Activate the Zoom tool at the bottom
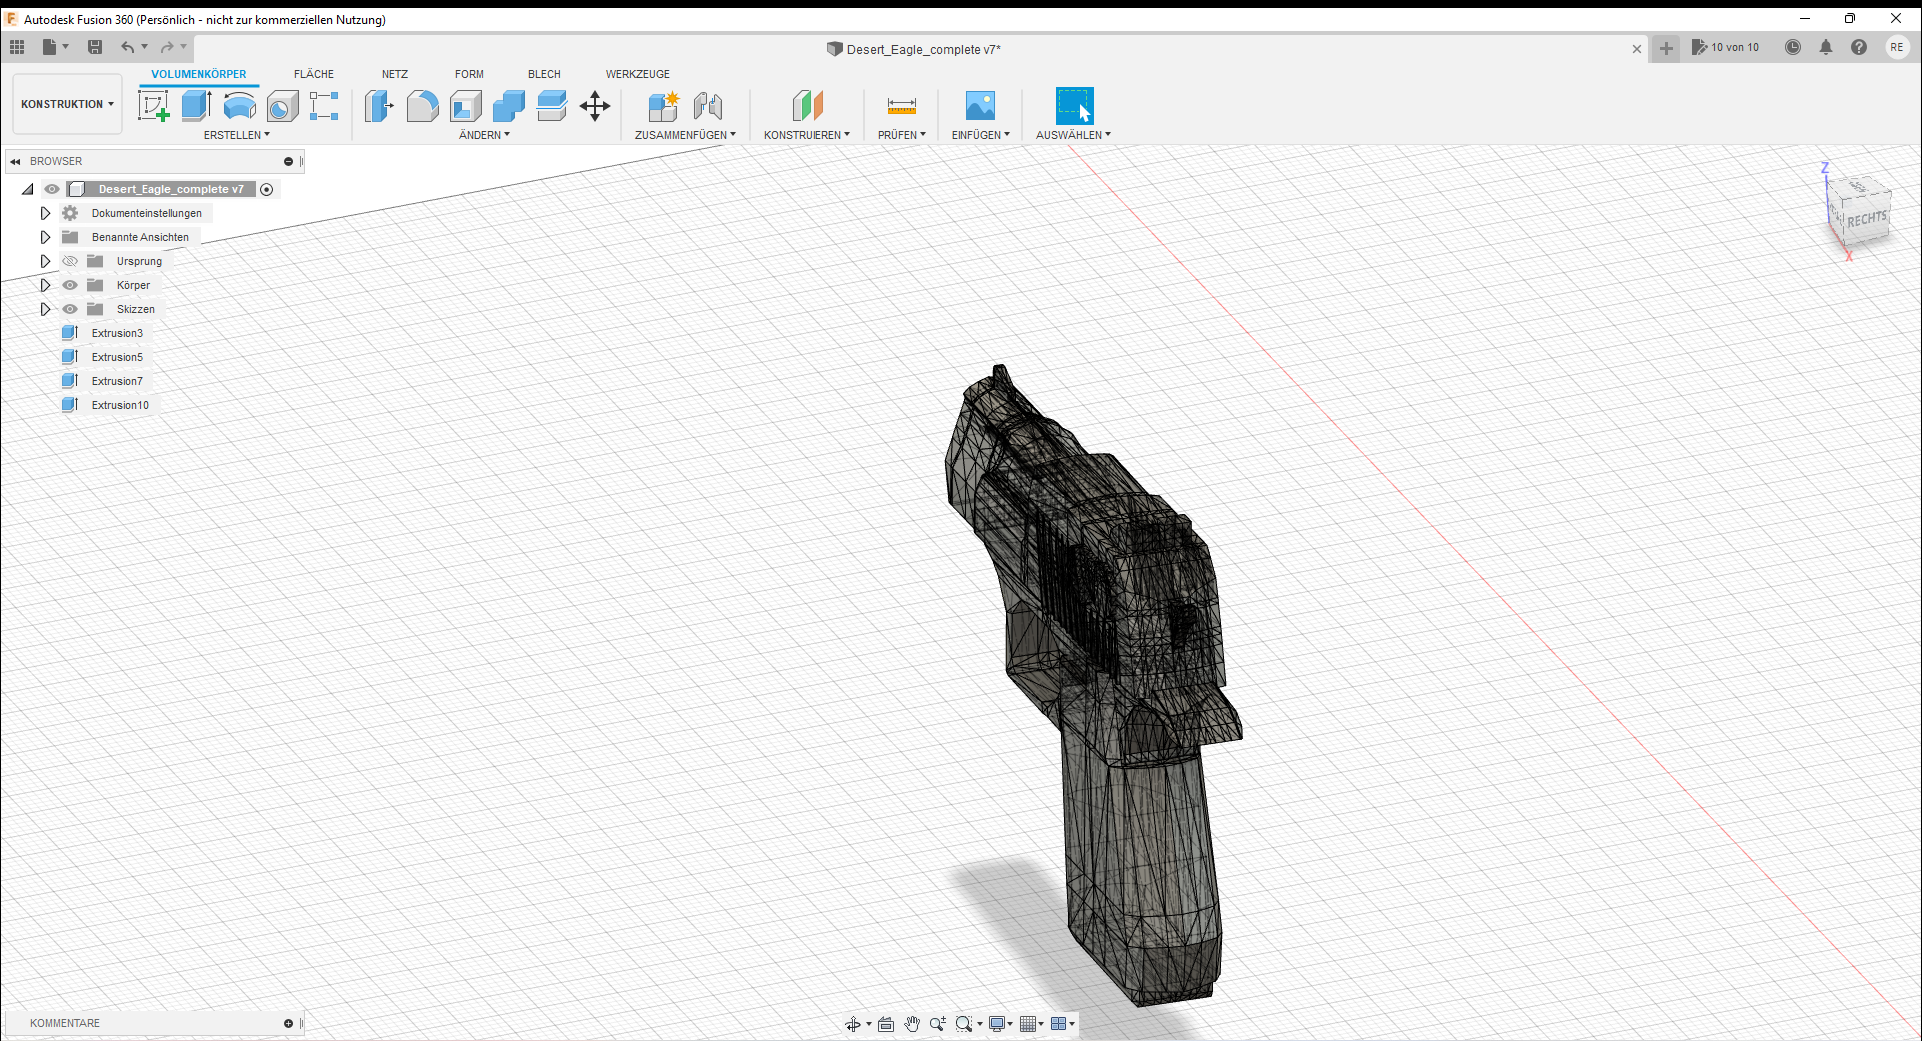 (x=938, y=1023)
